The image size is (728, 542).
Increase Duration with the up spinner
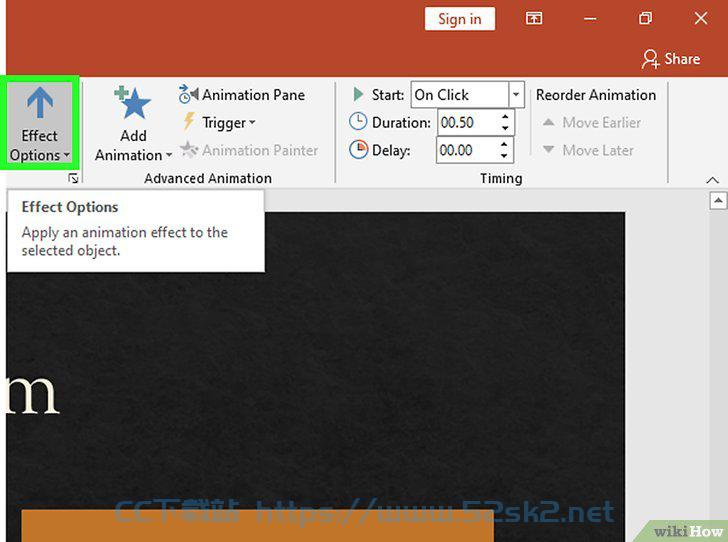[505, 116]
